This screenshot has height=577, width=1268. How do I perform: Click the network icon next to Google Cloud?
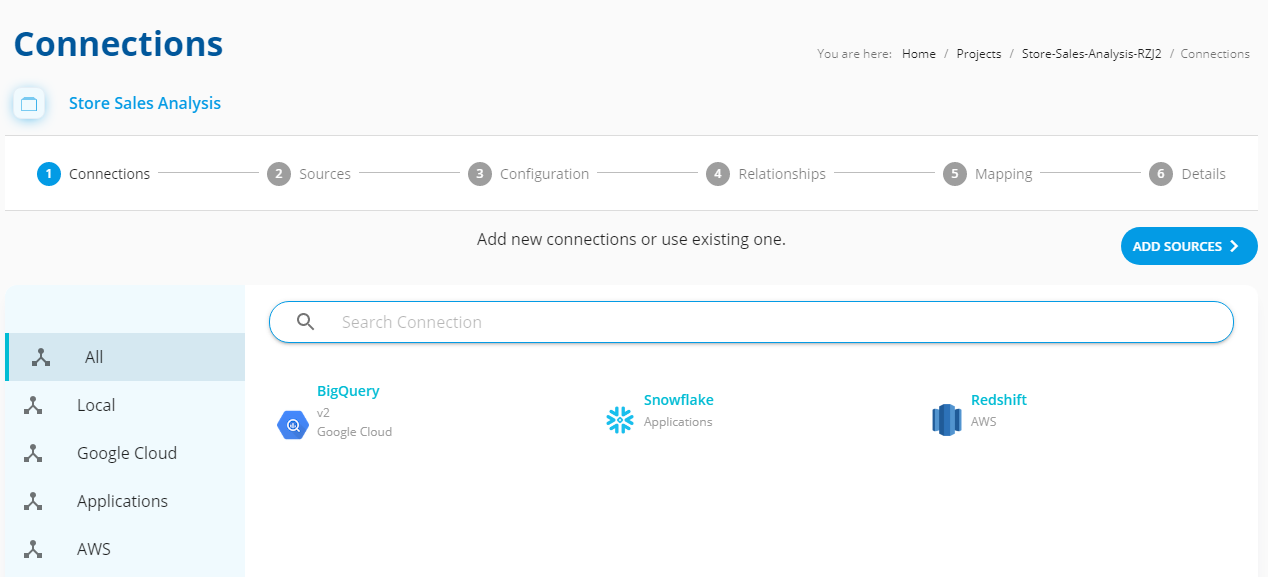(x=33, y=453)
